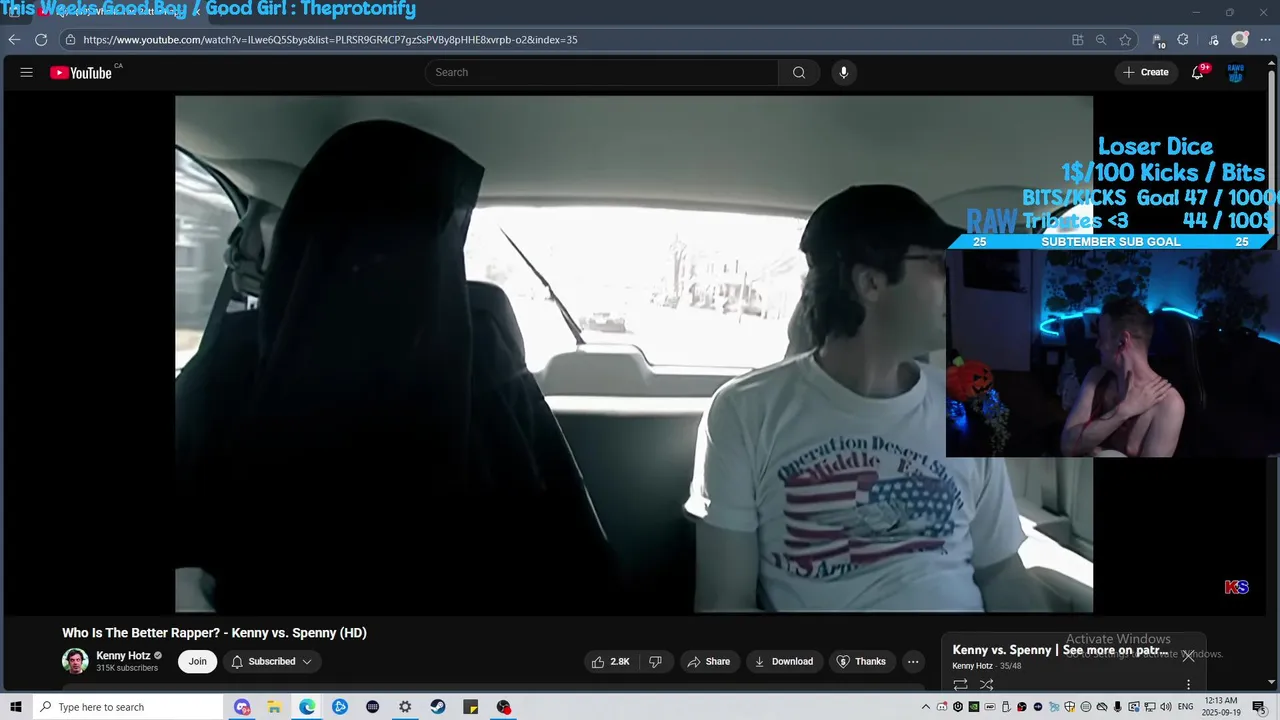Click the YouTube search magnifier button
This screenshot has height=720, width=1280.
[x=799, y=72]
